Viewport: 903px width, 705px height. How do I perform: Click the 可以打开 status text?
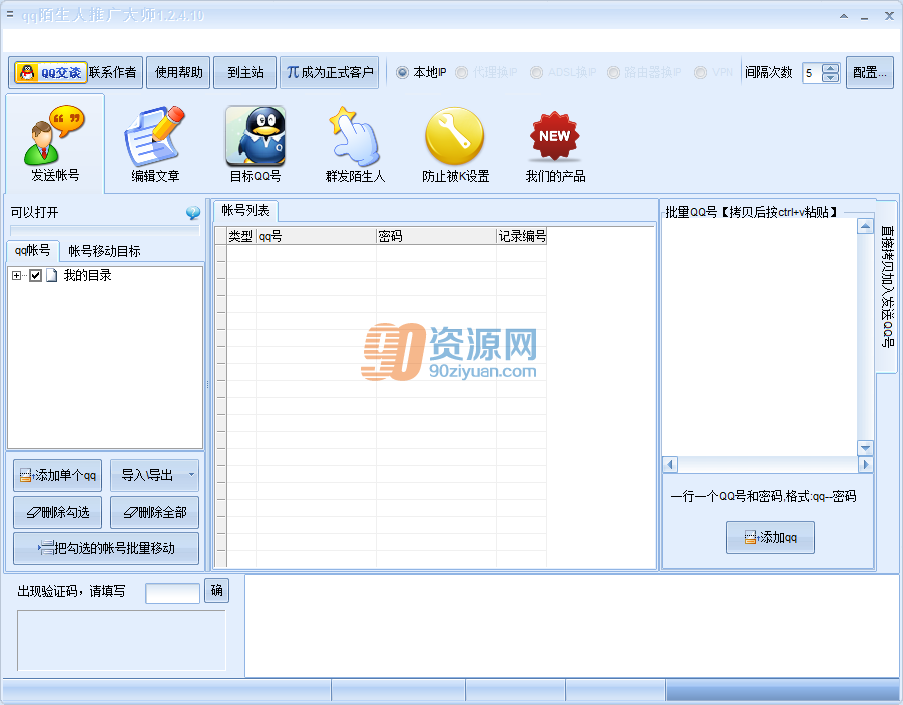point(35,213)
